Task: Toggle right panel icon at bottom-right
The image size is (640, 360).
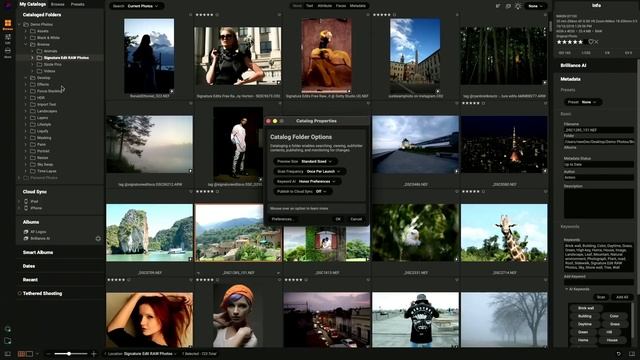Action: [x=632, y=354]
